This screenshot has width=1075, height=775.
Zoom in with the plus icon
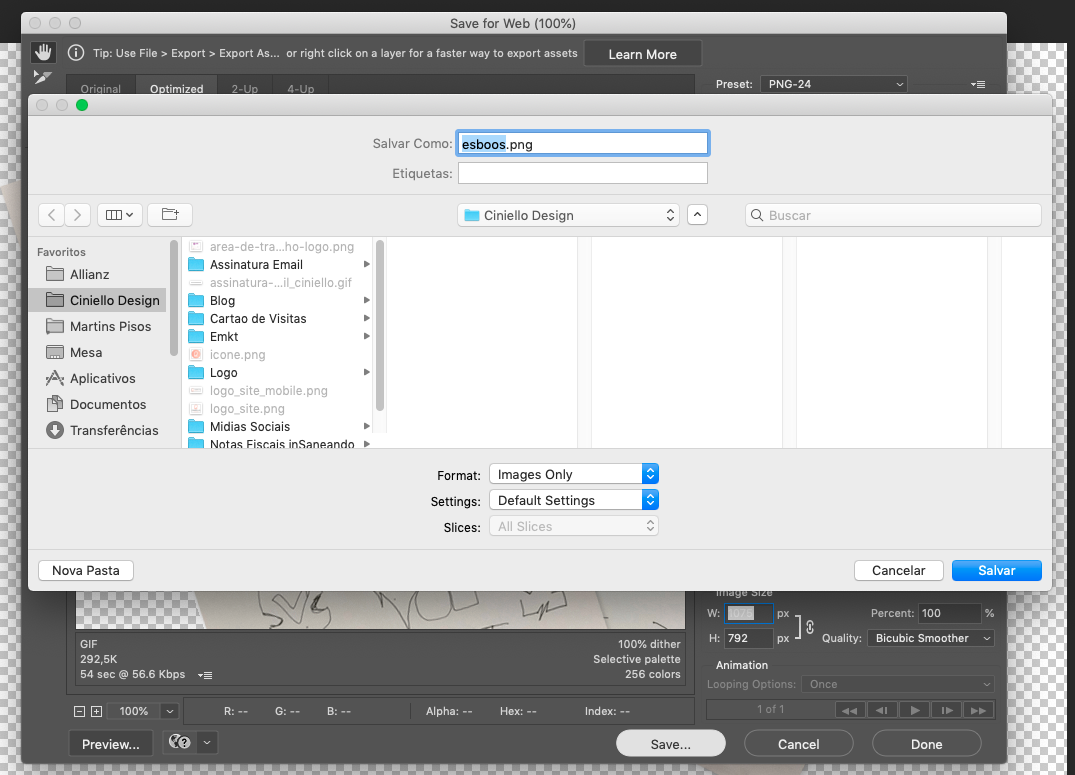94,711
